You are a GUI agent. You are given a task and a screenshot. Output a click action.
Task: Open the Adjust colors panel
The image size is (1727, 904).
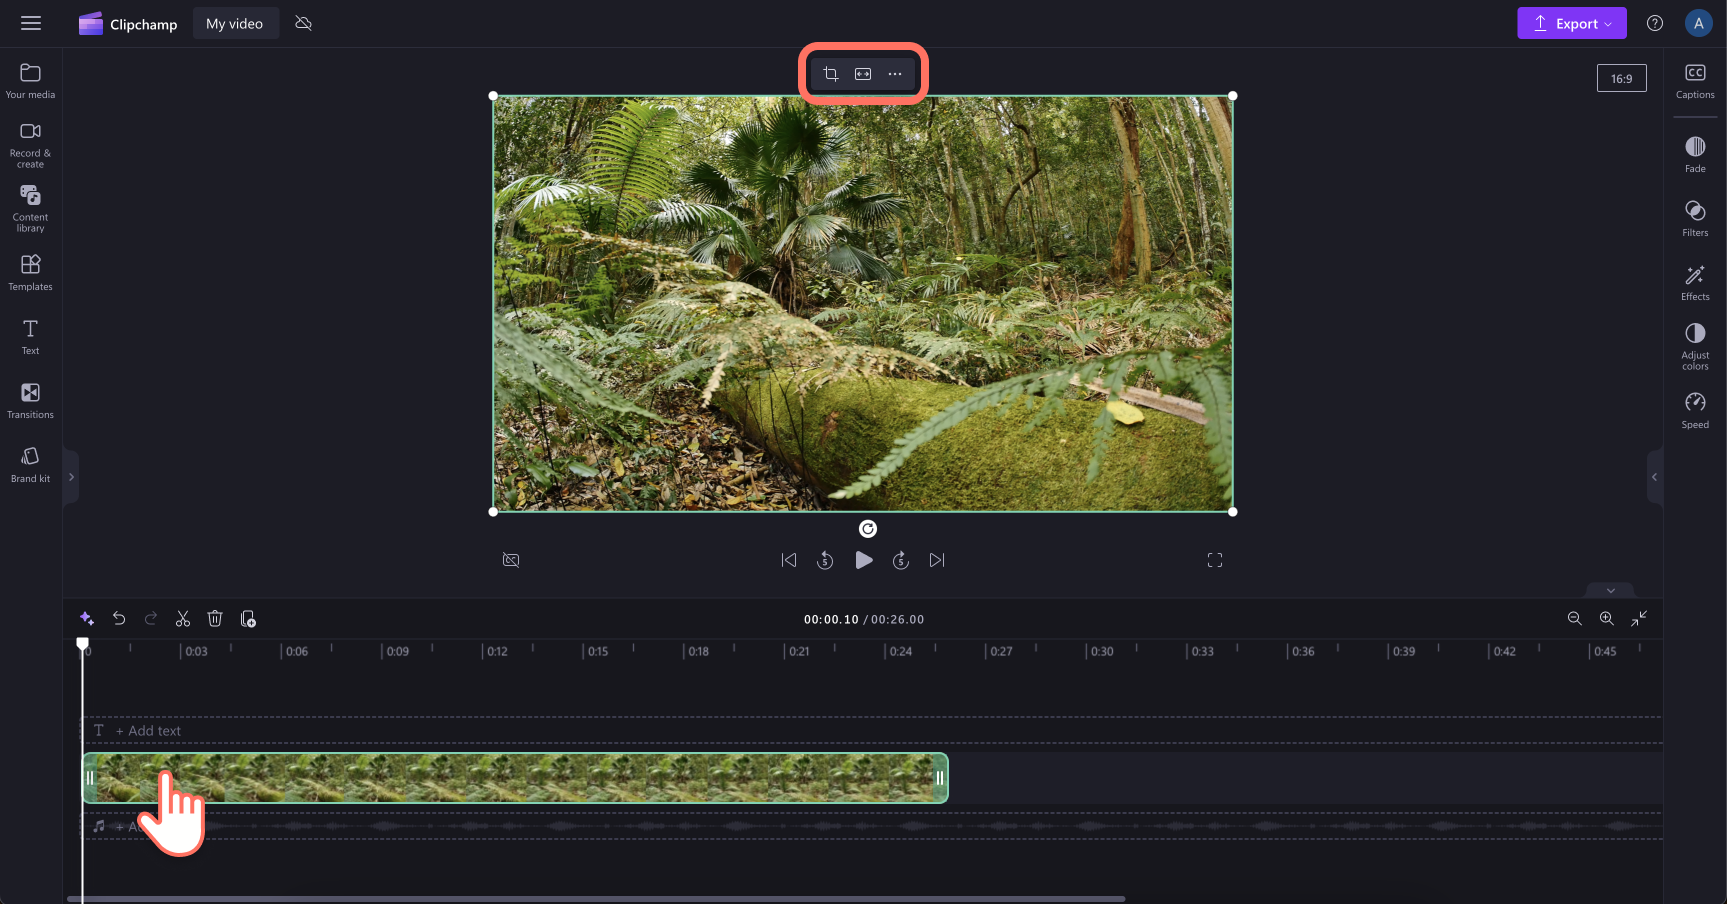tap(1695, 345)
